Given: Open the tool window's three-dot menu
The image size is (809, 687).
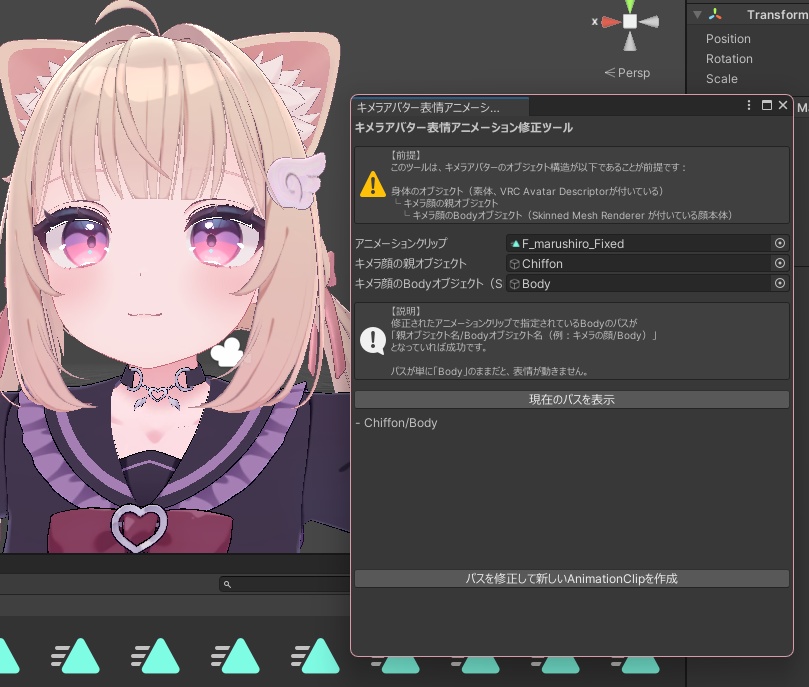Looking at the screenshot, I should tap(749, 105).
